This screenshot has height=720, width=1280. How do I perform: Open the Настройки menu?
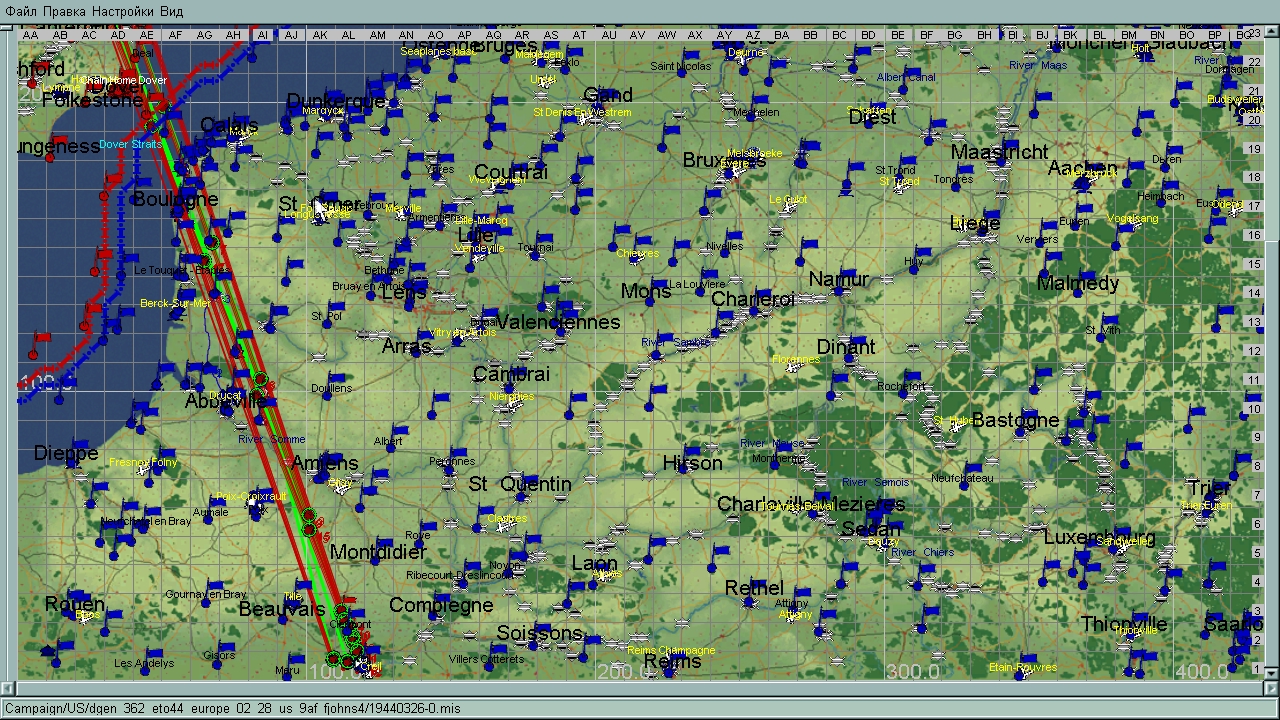(123, 11)
